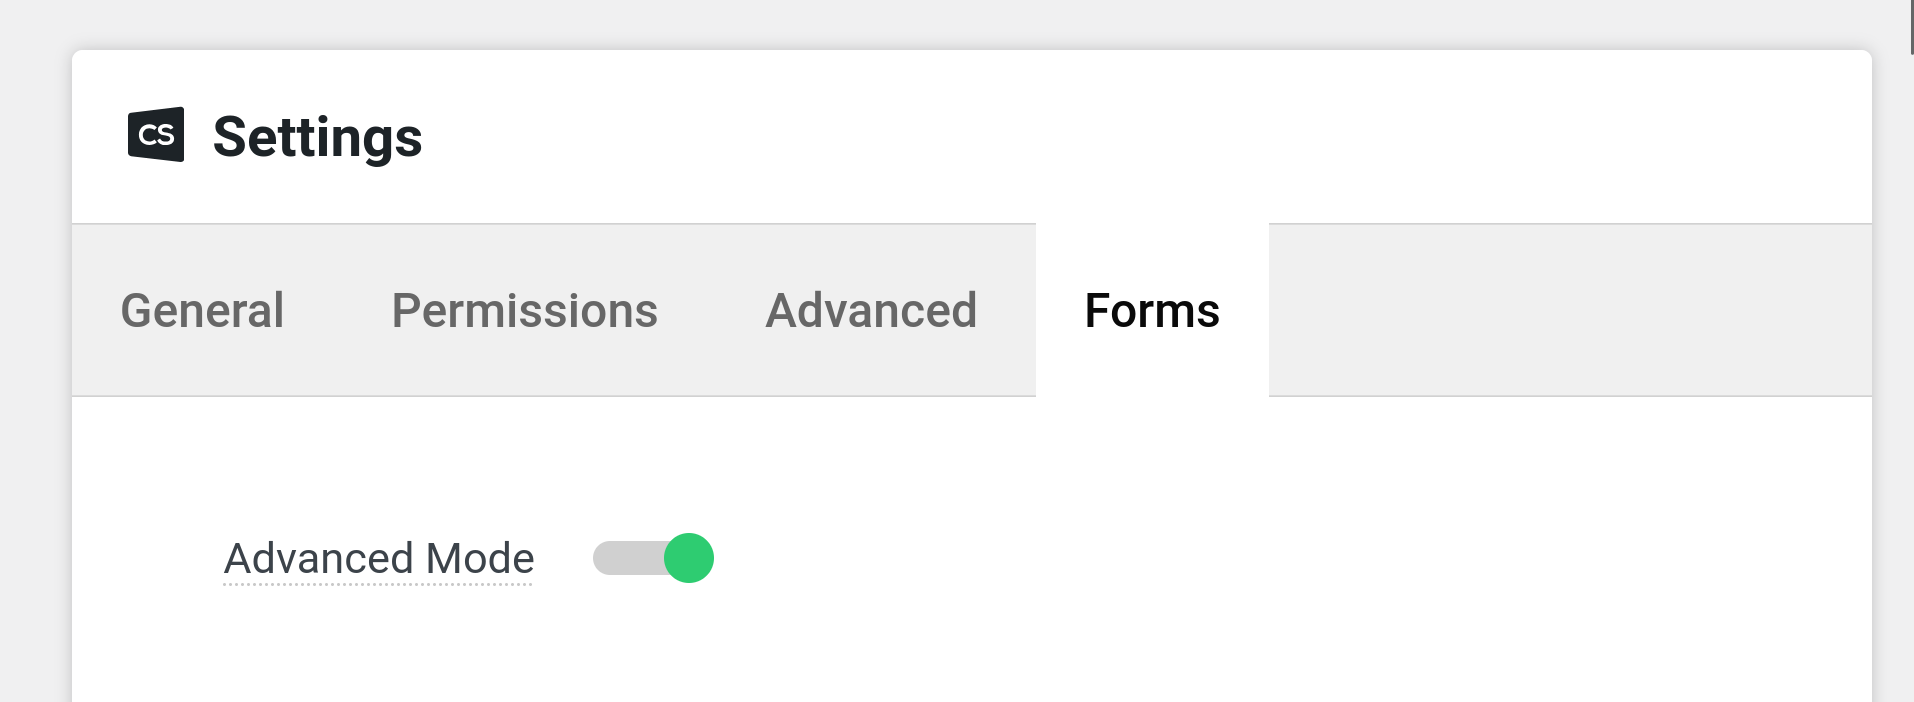This screenshot has height=702, width=1914.
Task: Click the Forms tab
Action: (x=1151, y=311)
